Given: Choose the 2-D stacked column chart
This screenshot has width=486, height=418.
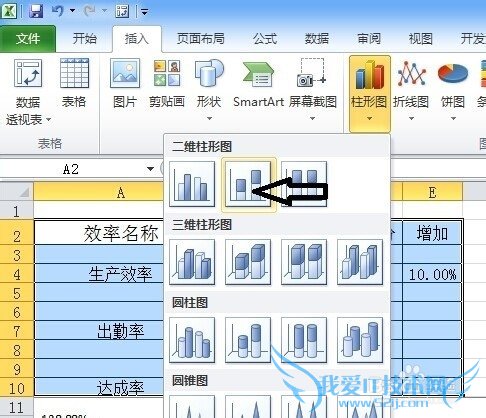Looking at the screenshot, I should 248,184.
